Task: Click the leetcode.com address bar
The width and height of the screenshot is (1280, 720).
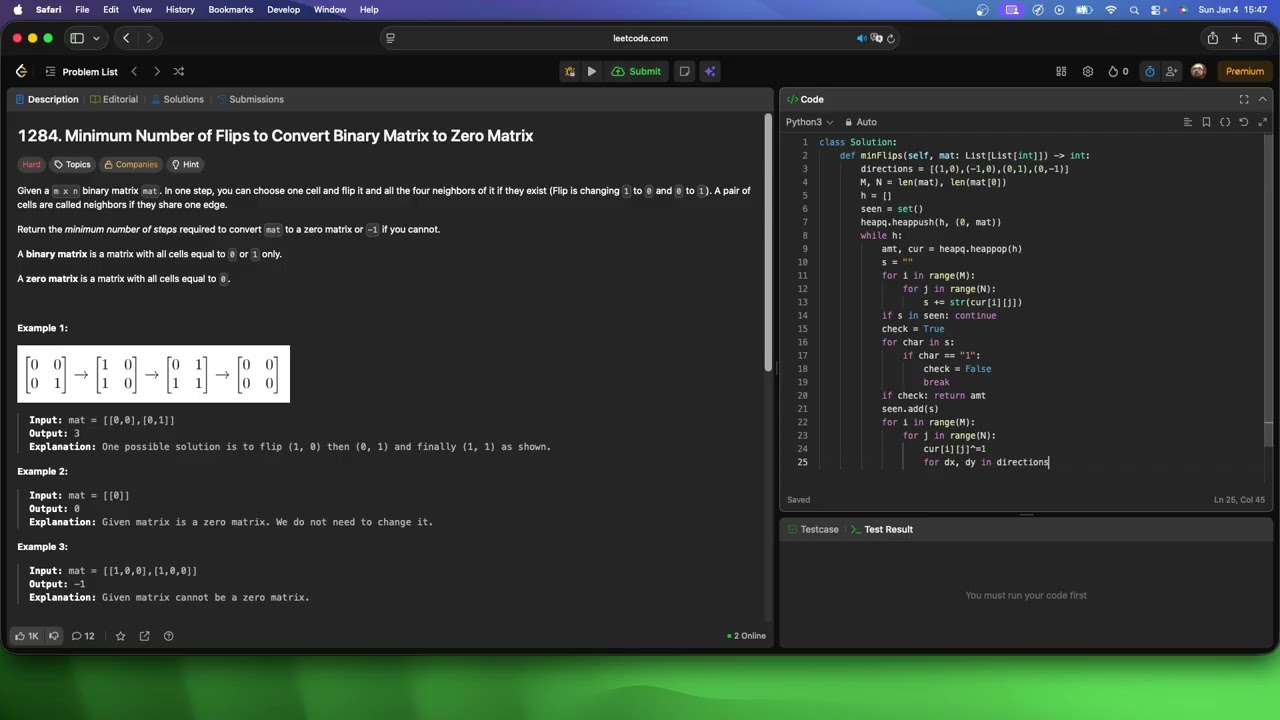Action: pyautogui.click(x=640, y=38)
